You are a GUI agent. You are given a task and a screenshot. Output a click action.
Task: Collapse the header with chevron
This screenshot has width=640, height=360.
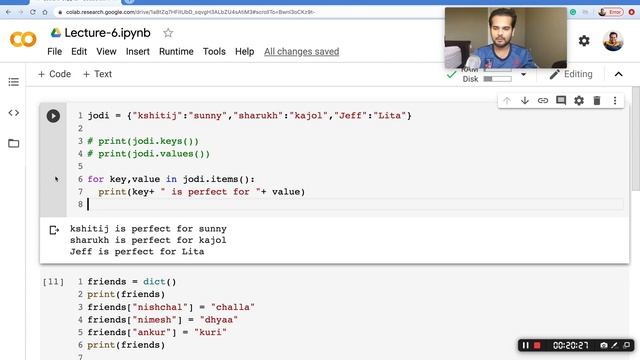(x=618, y=74)
